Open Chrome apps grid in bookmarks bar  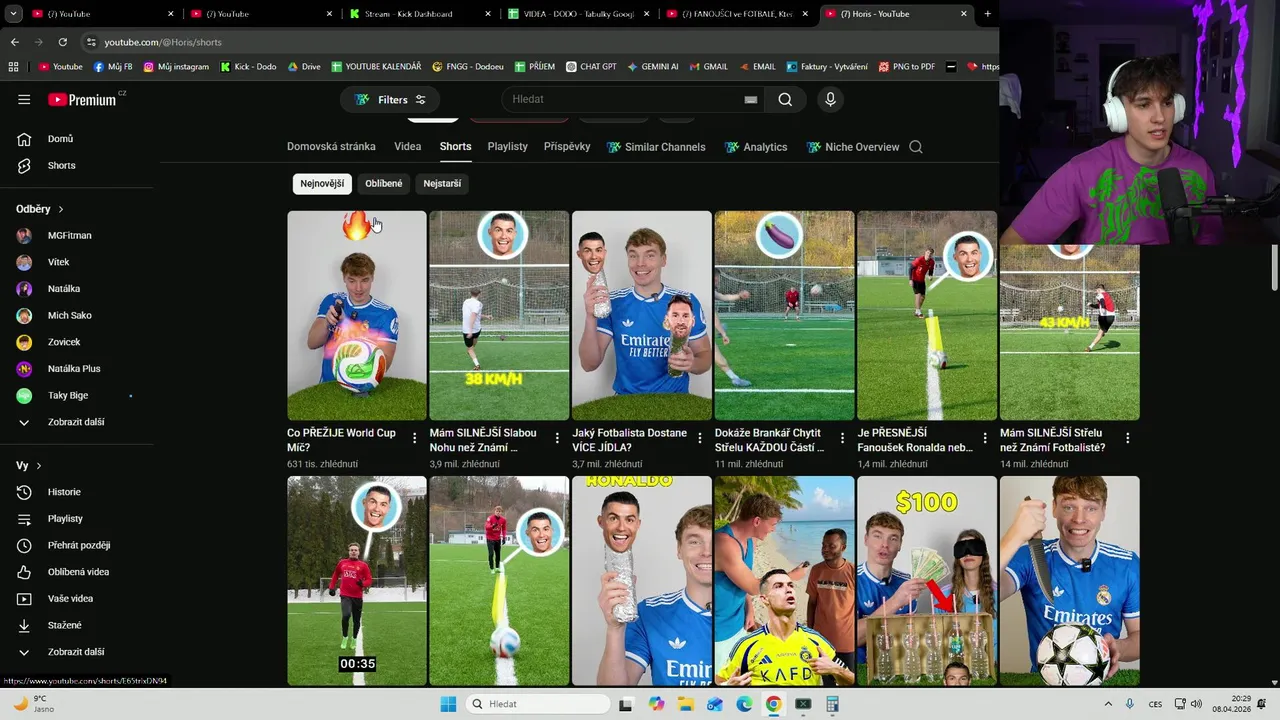click(13, 67)
